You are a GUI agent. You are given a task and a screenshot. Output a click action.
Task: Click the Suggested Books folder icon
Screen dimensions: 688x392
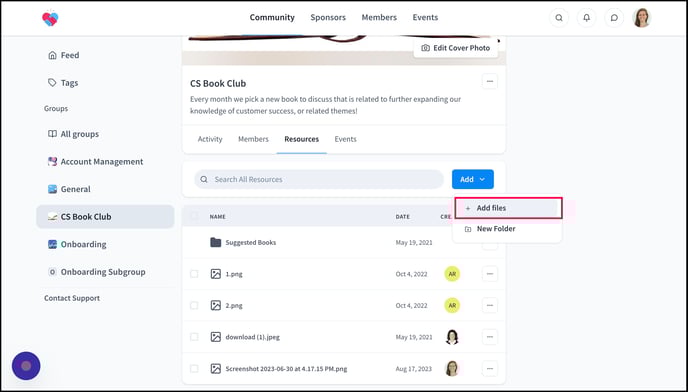(x=215, y=242)
